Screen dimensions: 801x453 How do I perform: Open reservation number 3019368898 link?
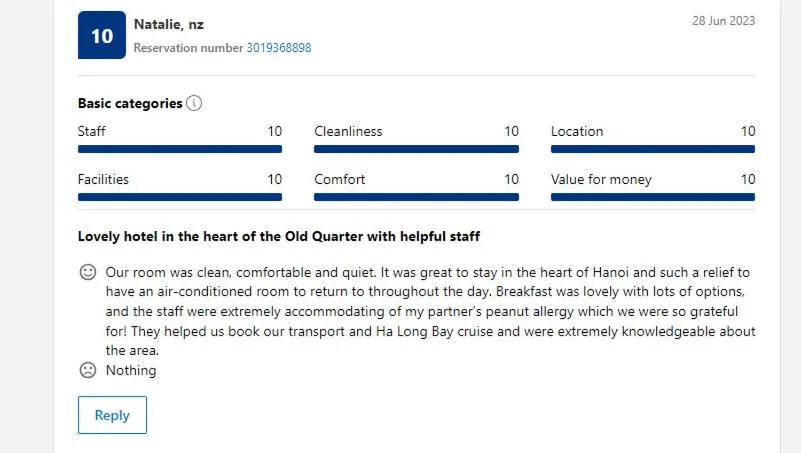click(x=279, y=48)
